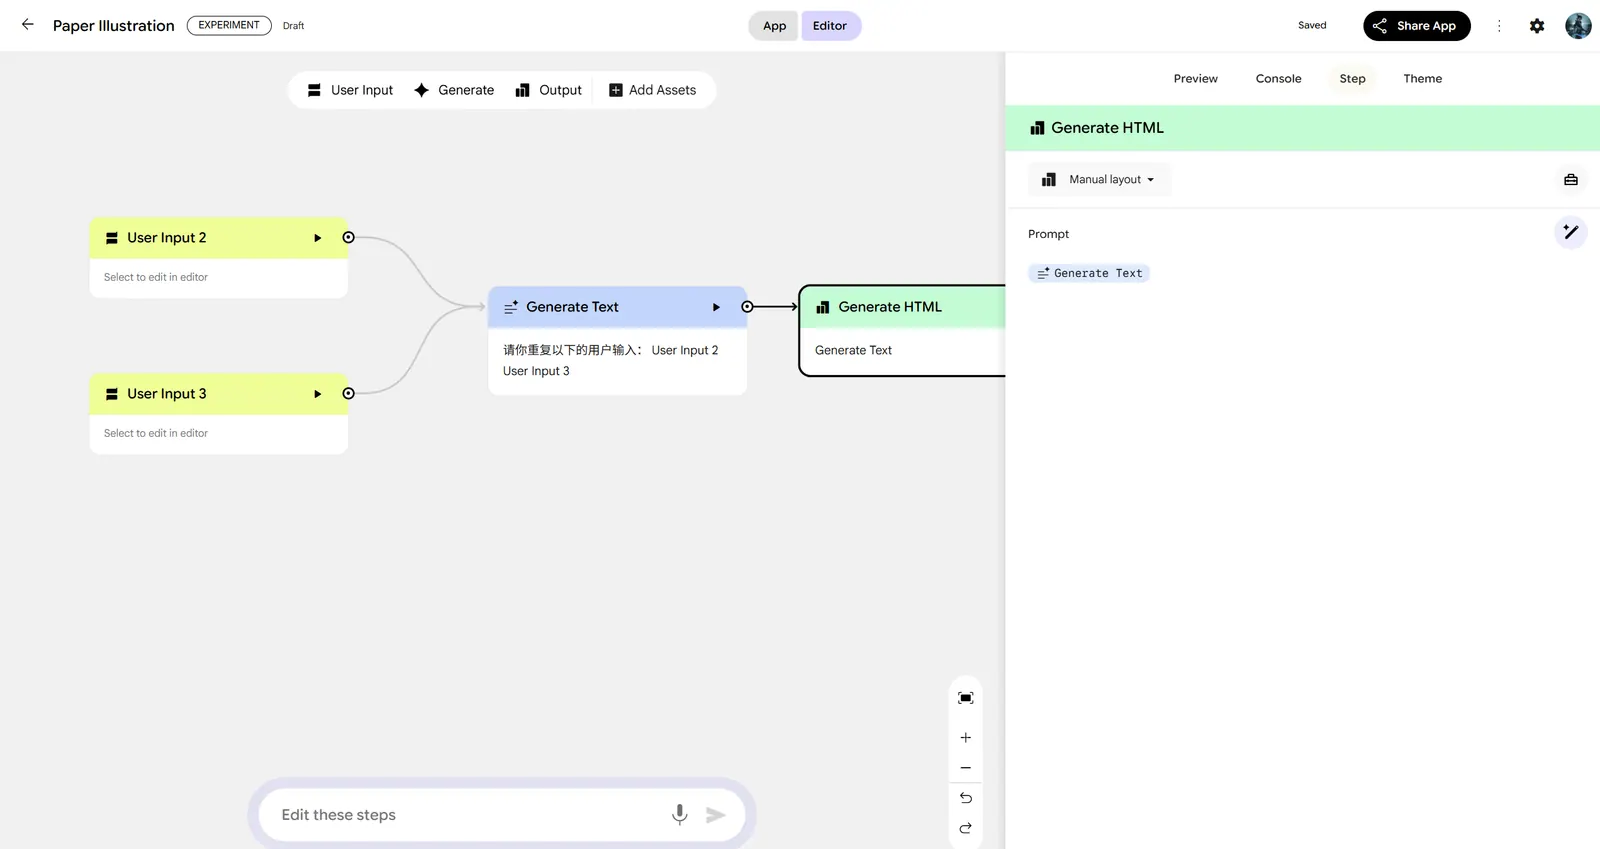Screen dimensions: 1600x849
Task: Undo the last canvas change
Action: (x=965, y=798)
